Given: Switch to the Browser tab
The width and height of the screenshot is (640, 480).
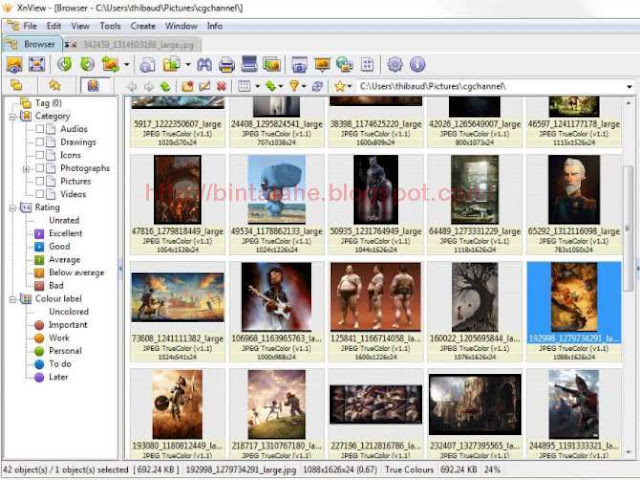Looking at the screenshot, I should [32, 44].
